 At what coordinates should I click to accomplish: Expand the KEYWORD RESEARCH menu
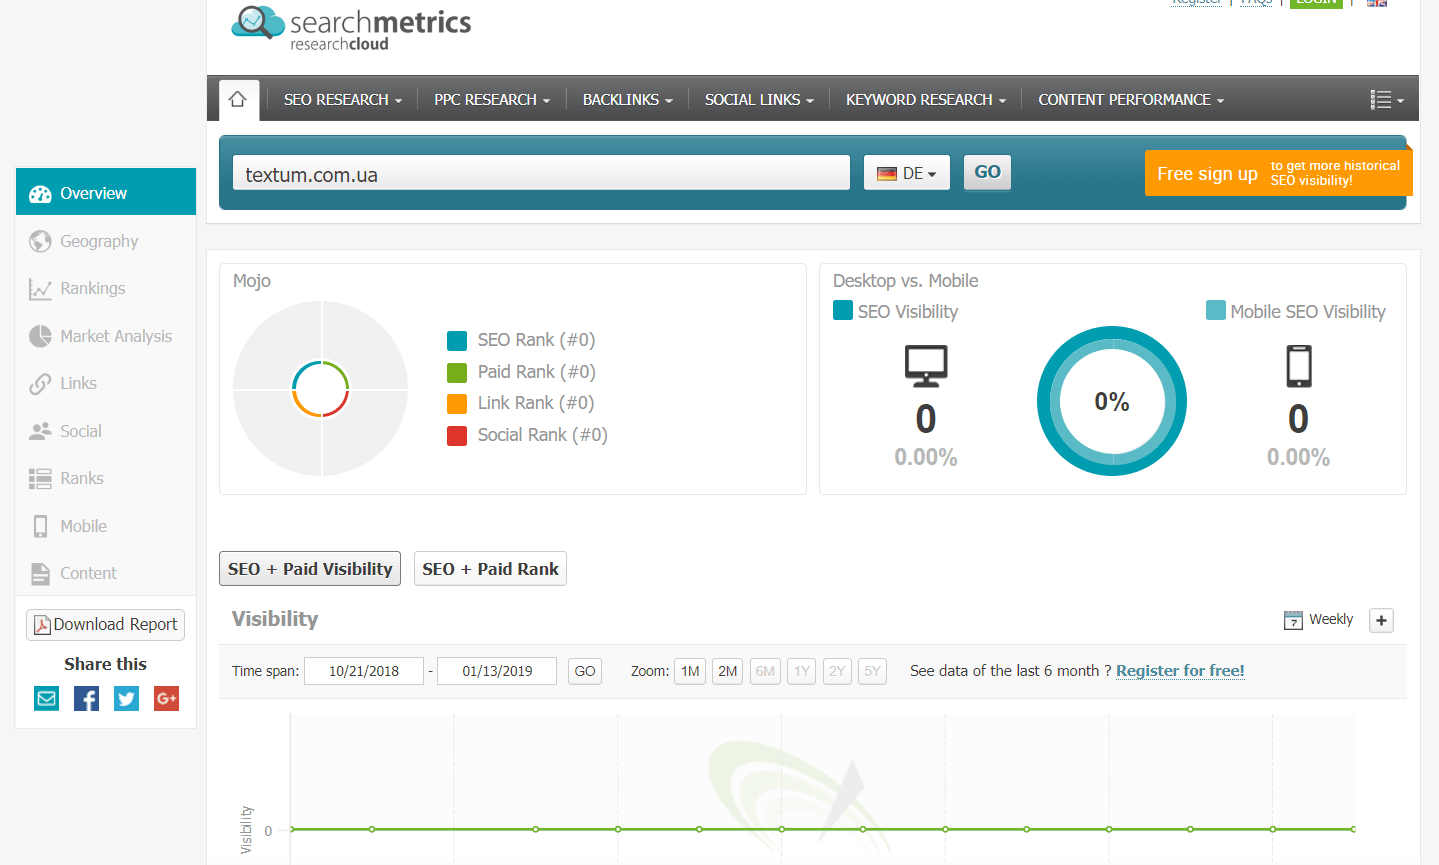(926, 100)
